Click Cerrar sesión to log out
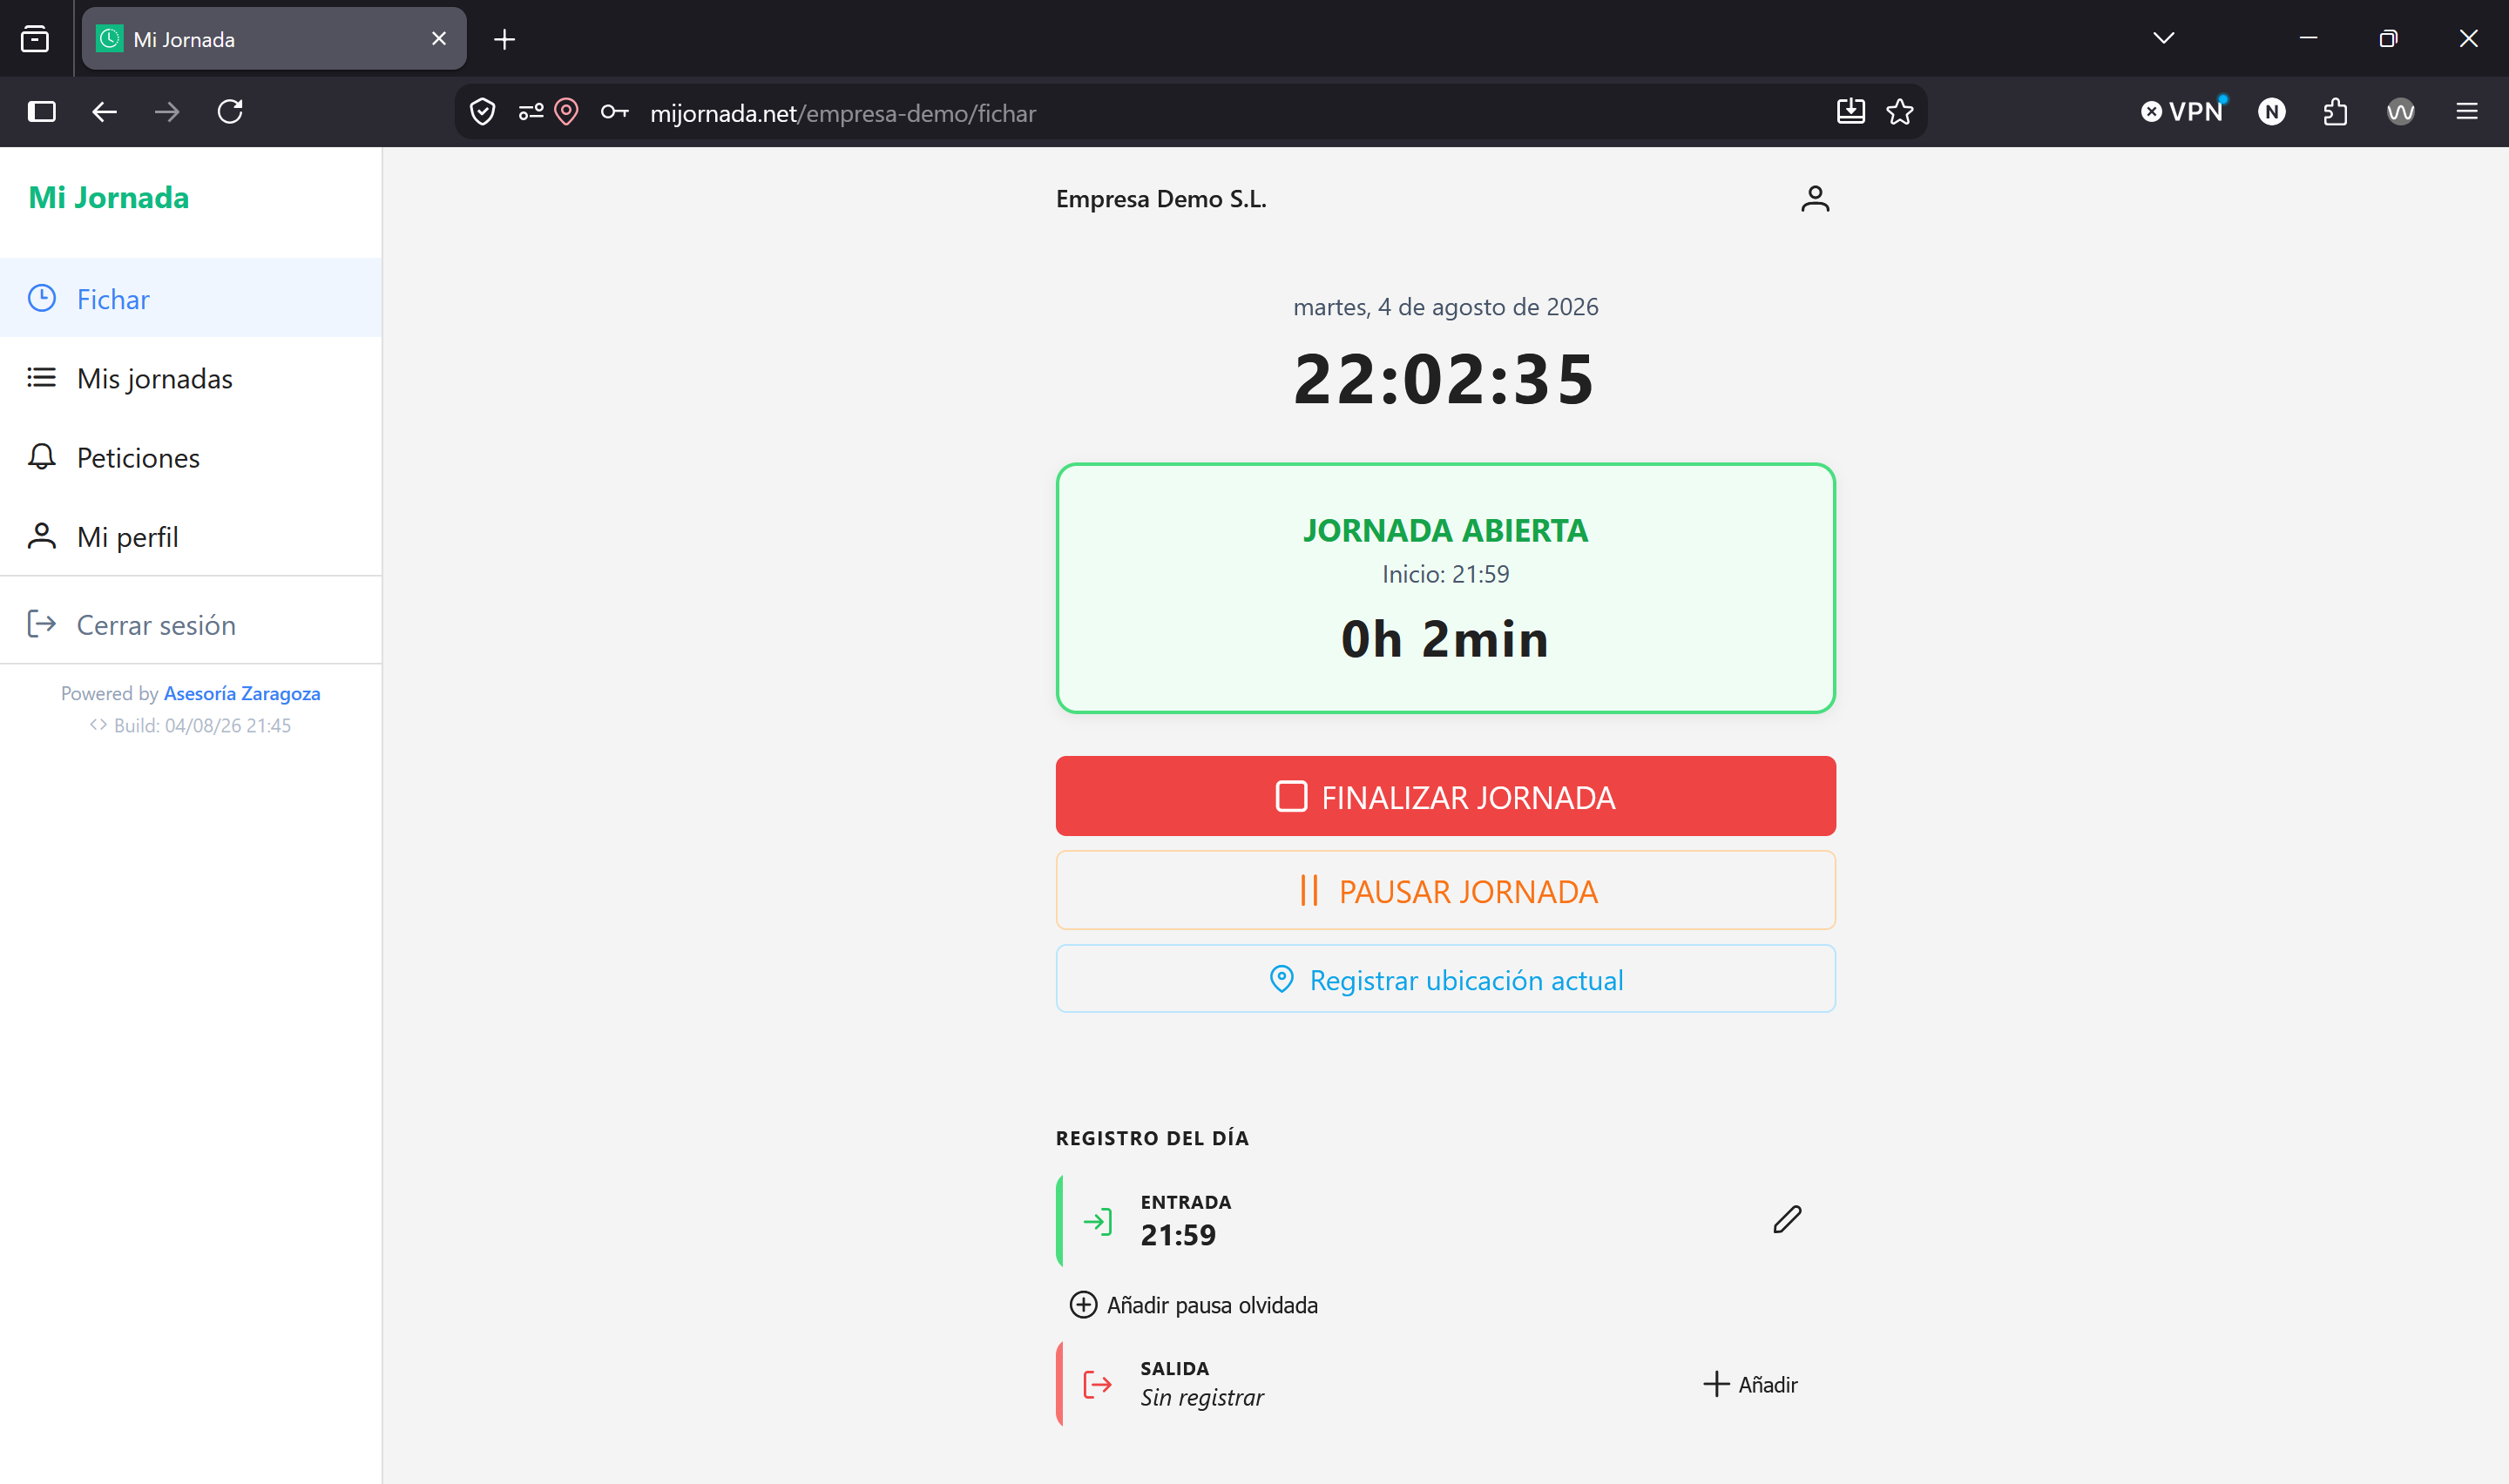This screenshot has height=1484, width=2509. point(190,624)
